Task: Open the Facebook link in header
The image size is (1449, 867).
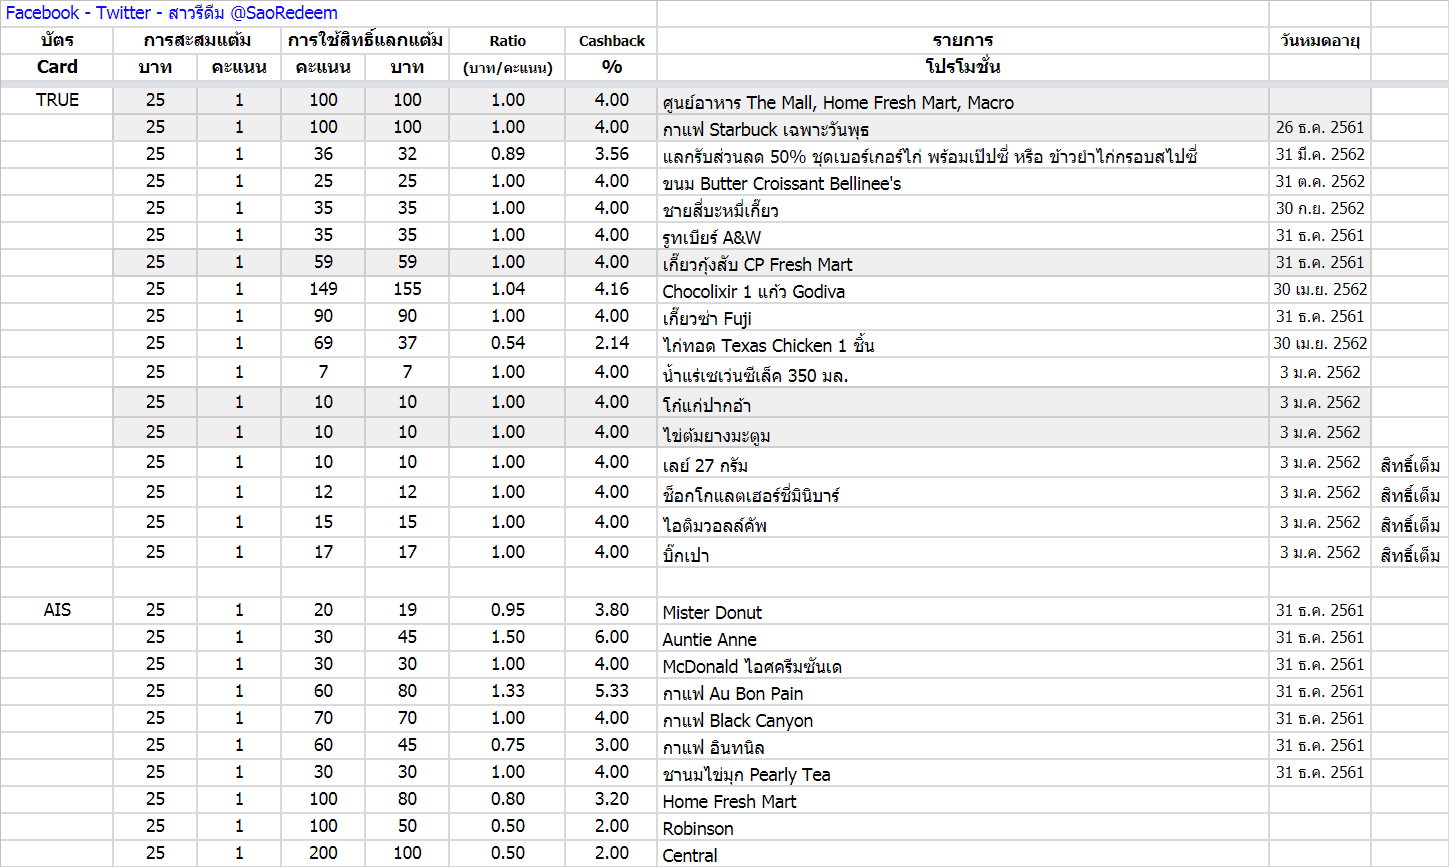Action: [x=42, y=13]
